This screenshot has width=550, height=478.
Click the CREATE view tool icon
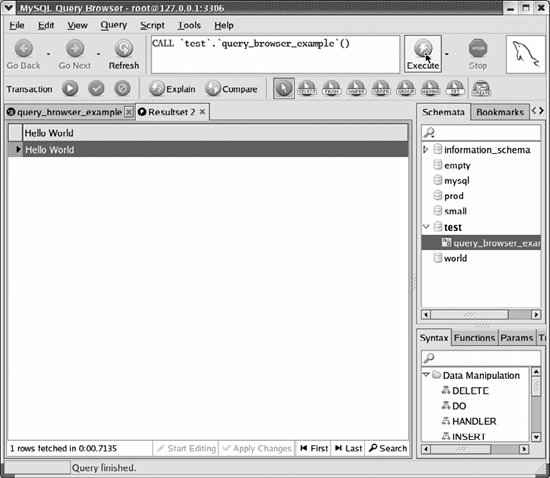click(481, 88)
